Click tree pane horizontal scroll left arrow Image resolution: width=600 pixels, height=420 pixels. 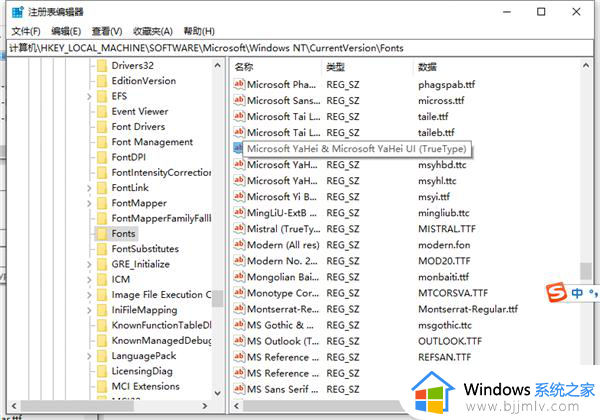14,406
